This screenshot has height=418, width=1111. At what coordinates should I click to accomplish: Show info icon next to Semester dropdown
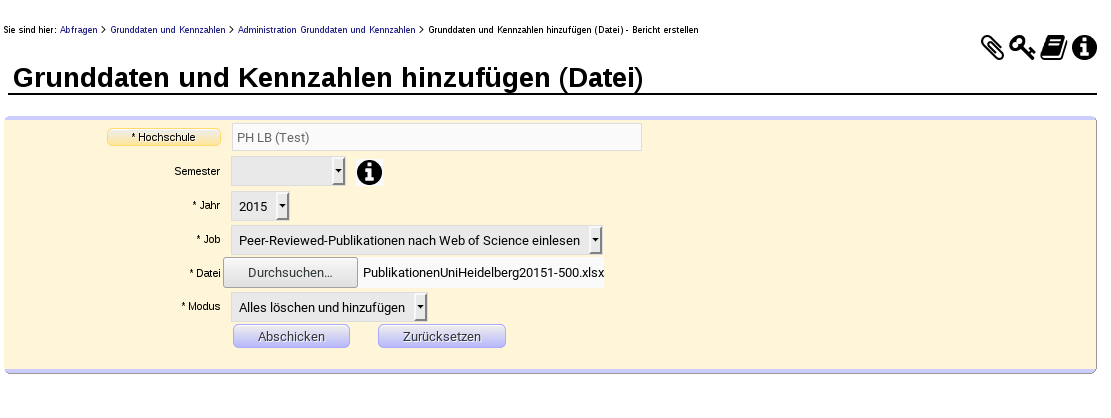[x=369, y=173]
